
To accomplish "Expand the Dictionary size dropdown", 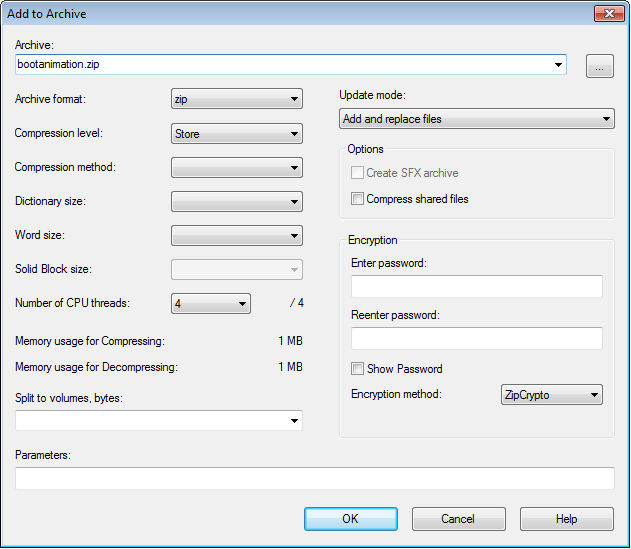I will (237, 201).
